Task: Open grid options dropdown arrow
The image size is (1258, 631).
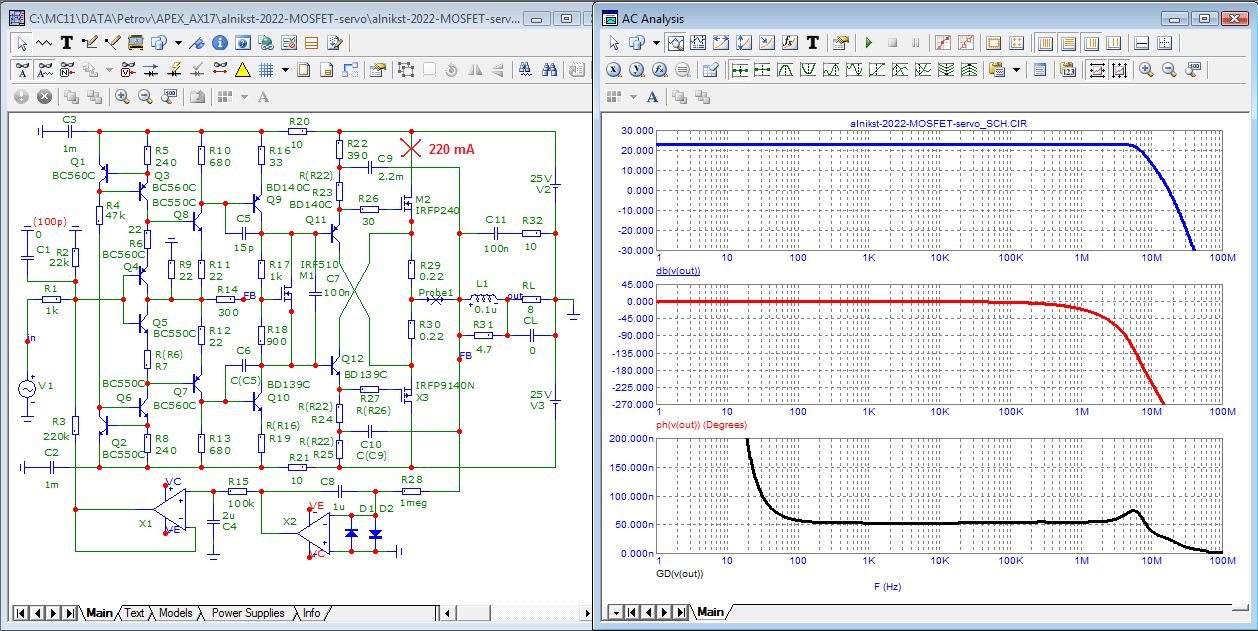Action: pos(285,71)
